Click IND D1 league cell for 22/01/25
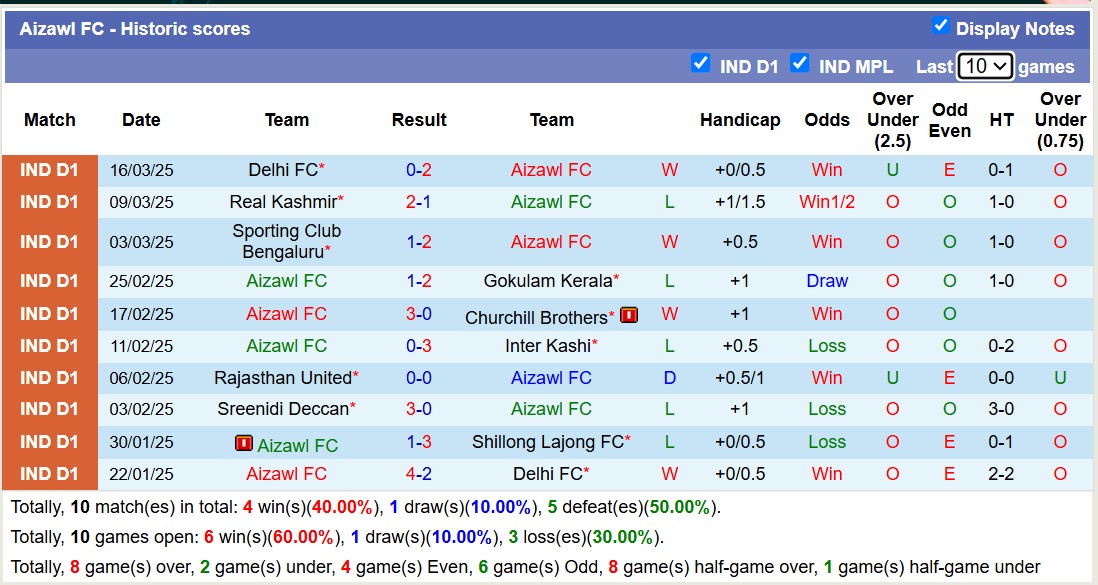 (49, 474)
